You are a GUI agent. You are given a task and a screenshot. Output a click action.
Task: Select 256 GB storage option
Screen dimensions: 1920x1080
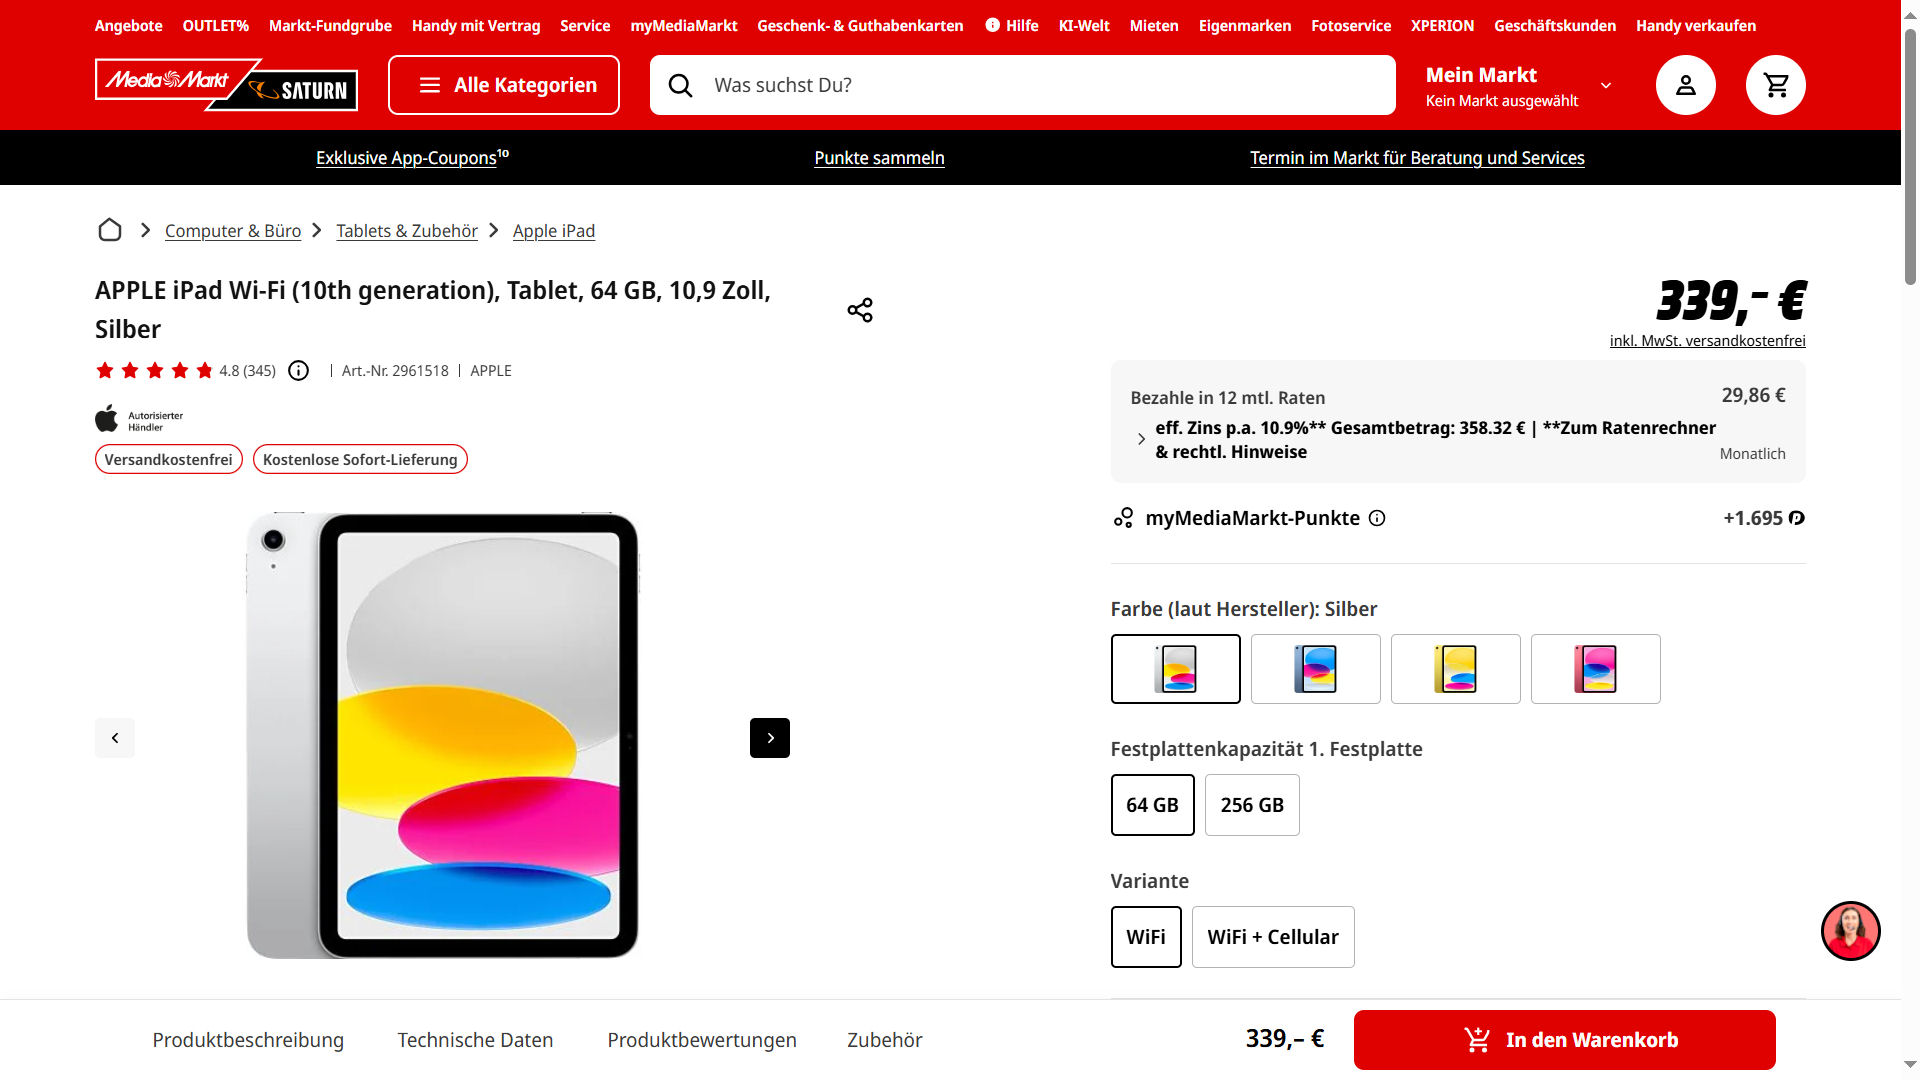point(1252,805)
